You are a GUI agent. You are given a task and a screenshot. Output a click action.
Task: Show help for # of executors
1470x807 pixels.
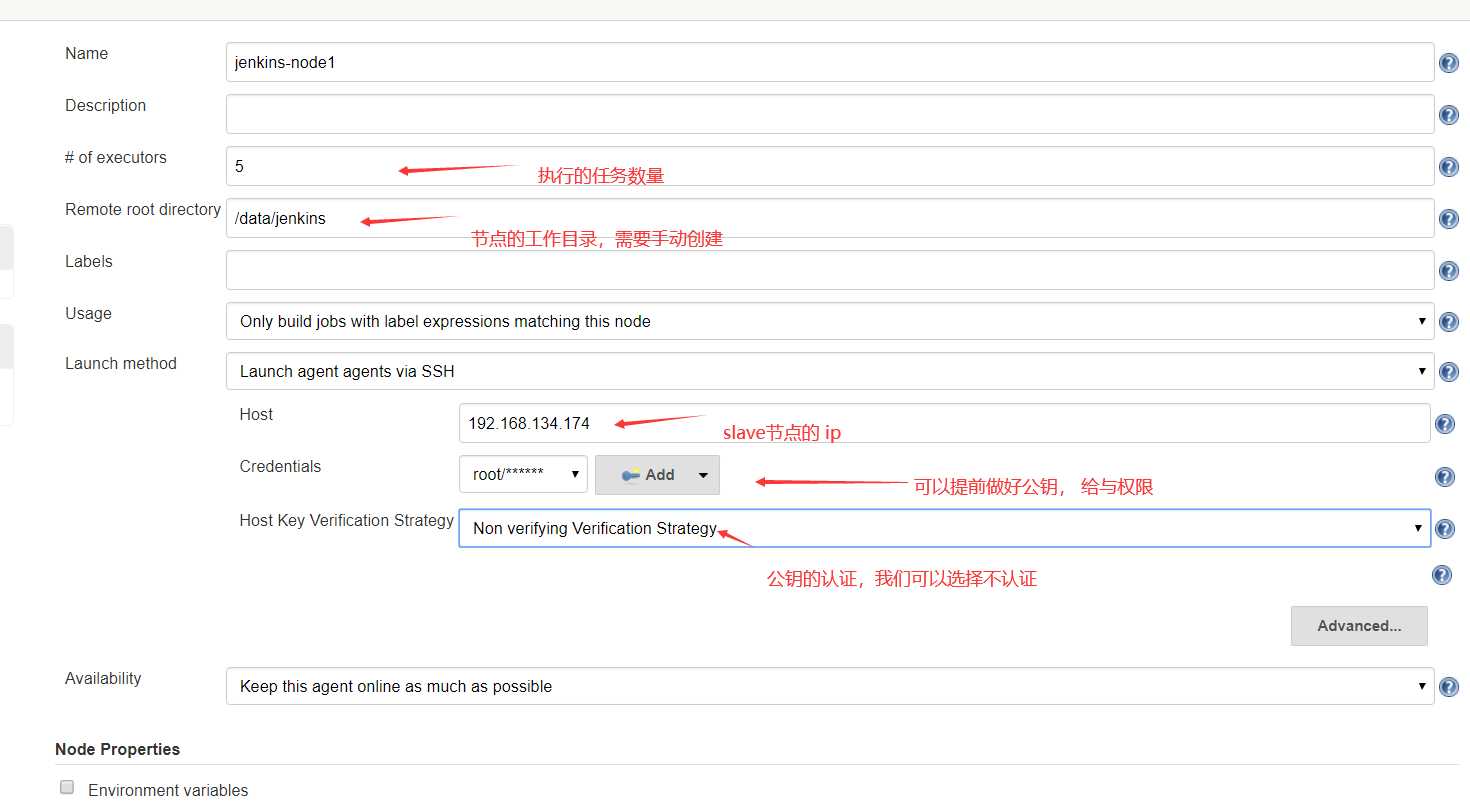pyautogui.click(x=1448, y=167)
